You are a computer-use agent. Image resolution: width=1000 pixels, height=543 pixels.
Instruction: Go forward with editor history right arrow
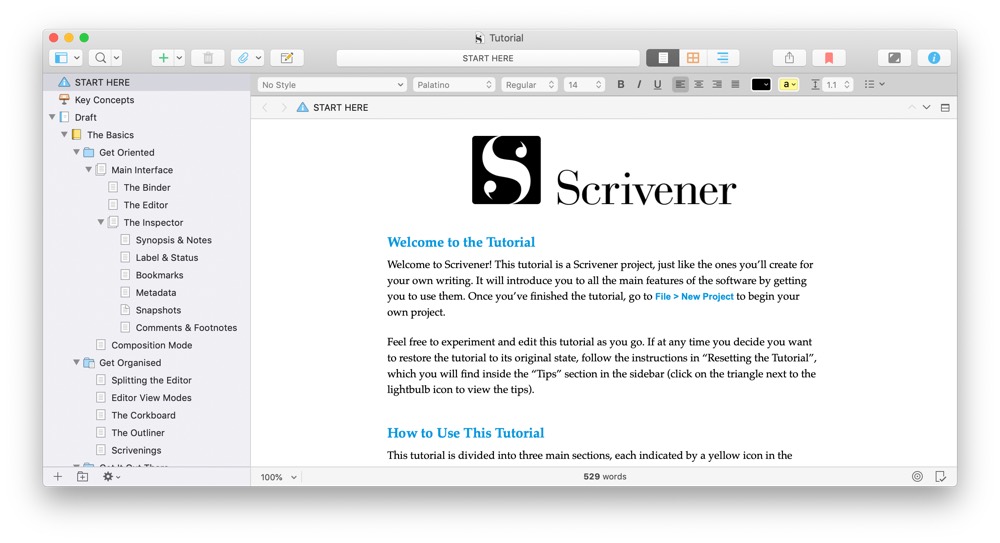(x=284, y=108)
